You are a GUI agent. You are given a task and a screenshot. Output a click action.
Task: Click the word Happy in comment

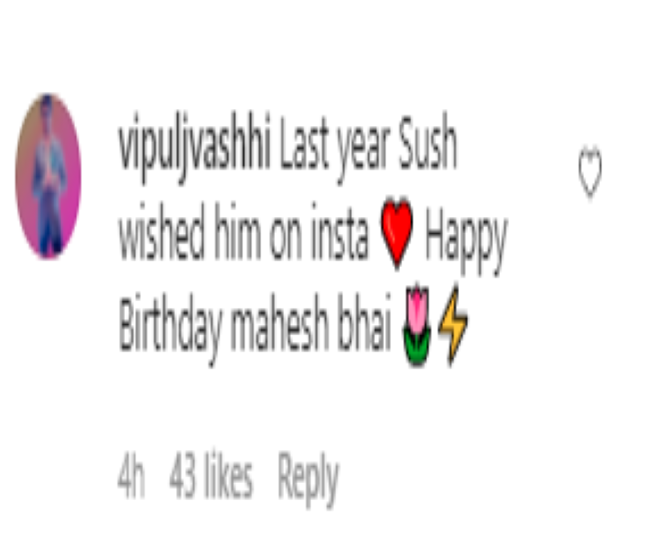[466, 240]
